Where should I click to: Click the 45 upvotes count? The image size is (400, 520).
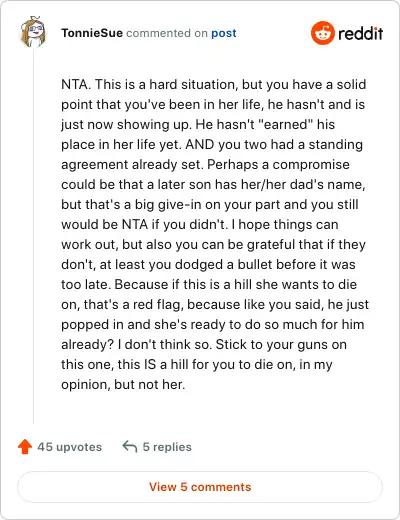tap(69, 447)
